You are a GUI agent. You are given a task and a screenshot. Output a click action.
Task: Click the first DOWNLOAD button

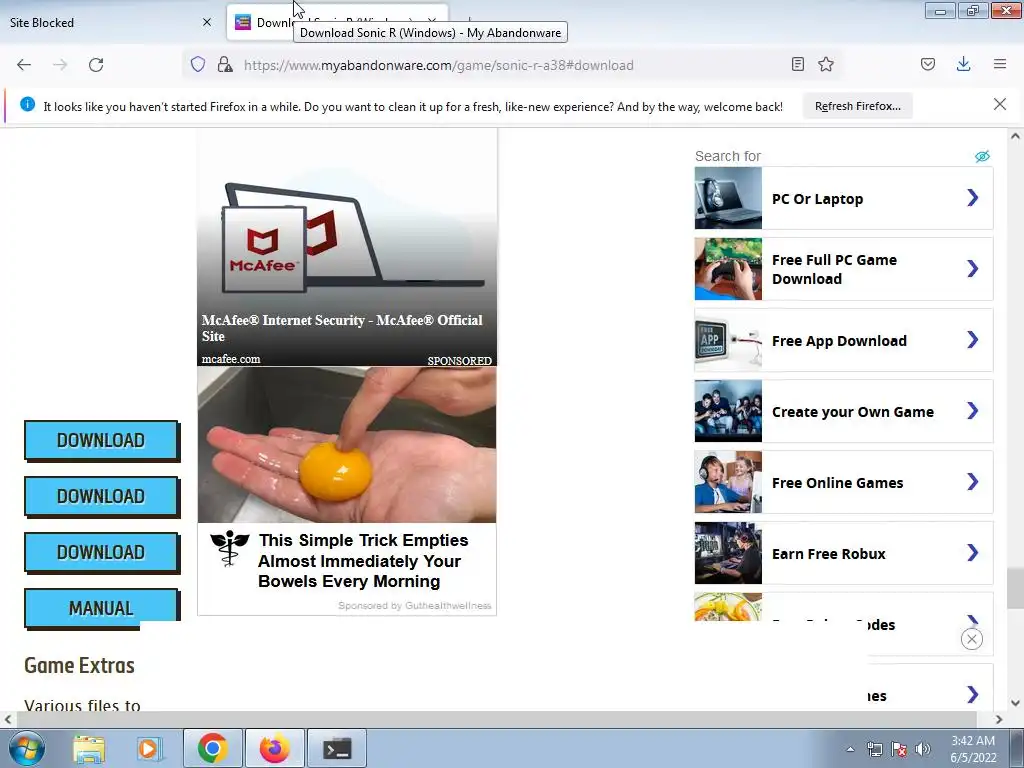pos(101,440)
